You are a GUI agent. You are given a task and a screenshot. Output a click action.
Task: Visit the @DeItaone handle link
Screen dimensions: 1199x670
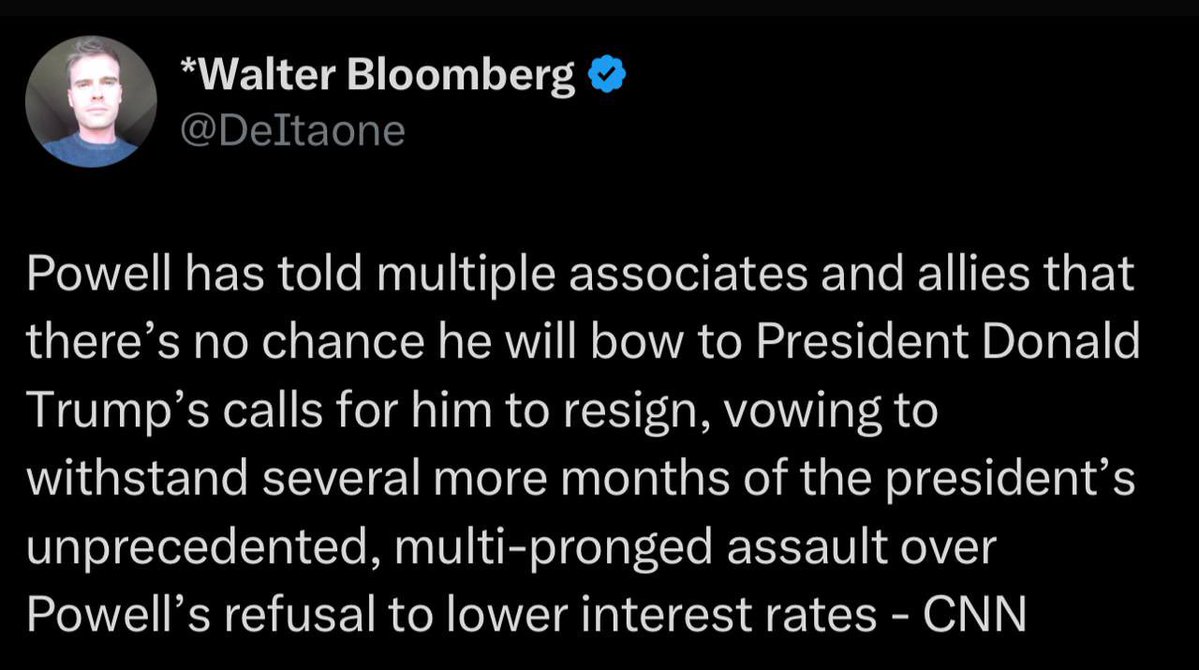pyautogui.click(x=292, y=131)
